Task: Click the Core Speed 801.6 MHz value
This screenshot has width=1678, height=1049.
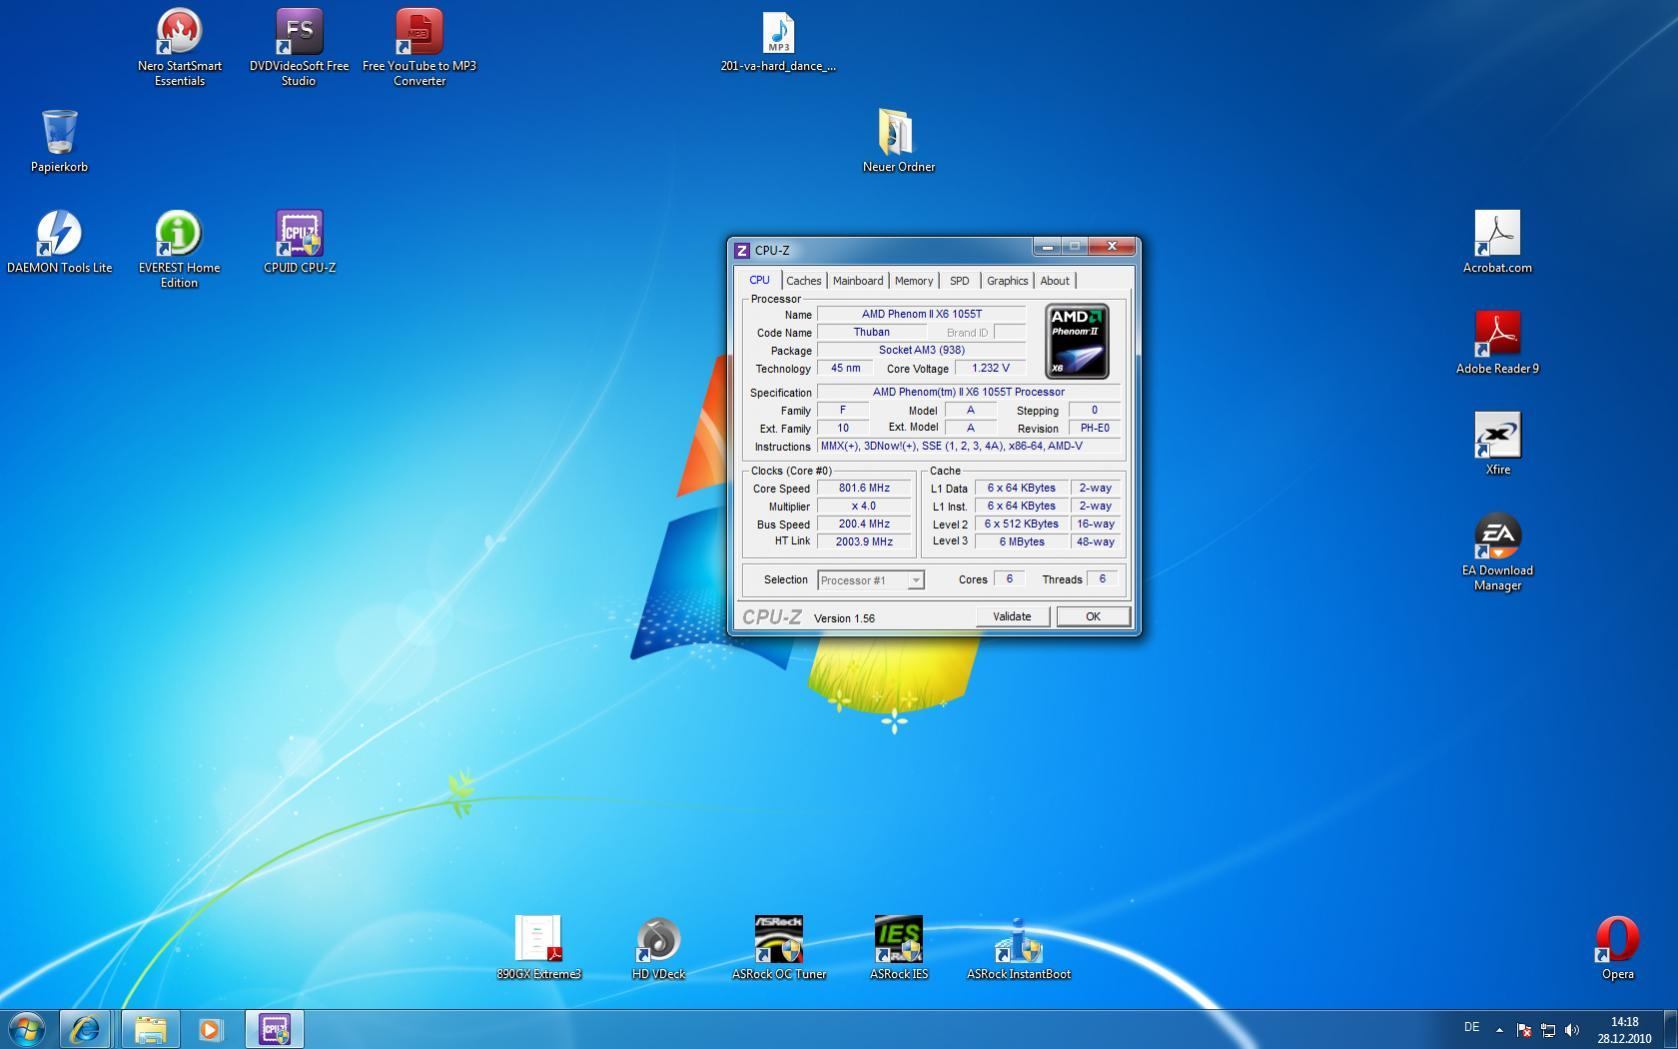Action: point(864,488)
